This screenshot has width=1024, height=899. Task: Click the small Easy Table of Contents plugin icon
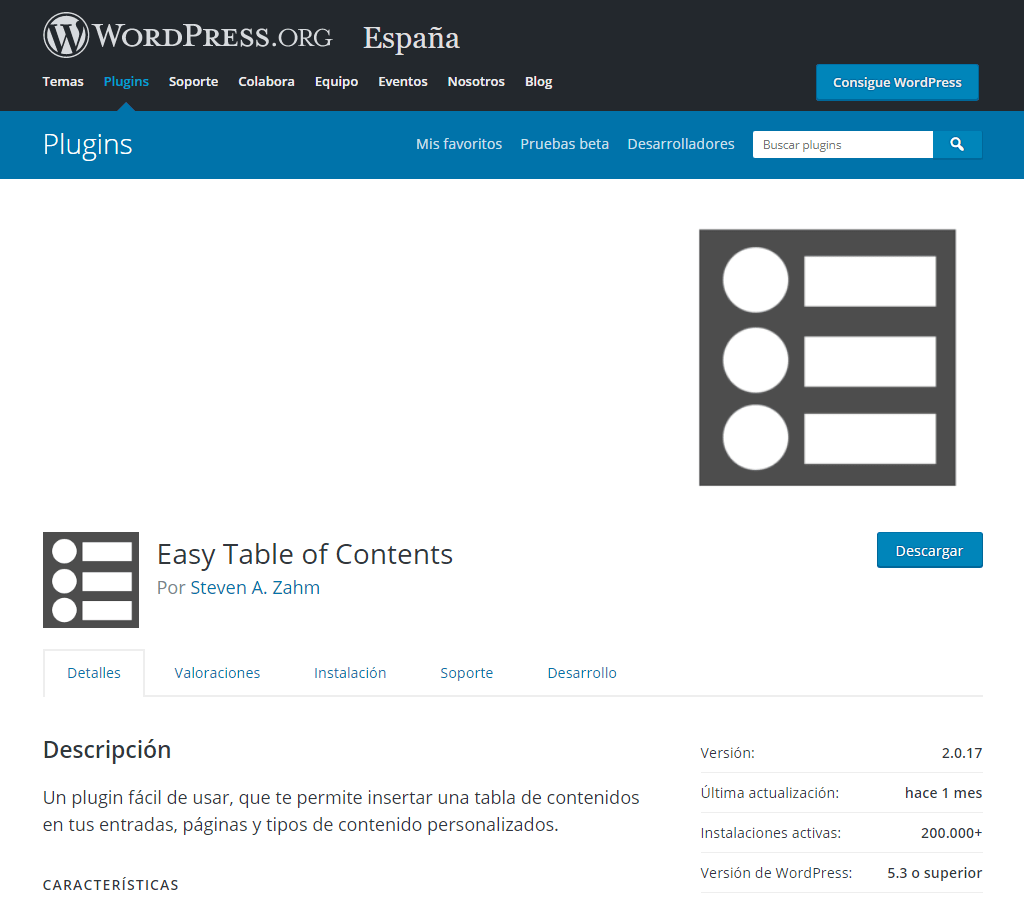[x=91, y=580]
